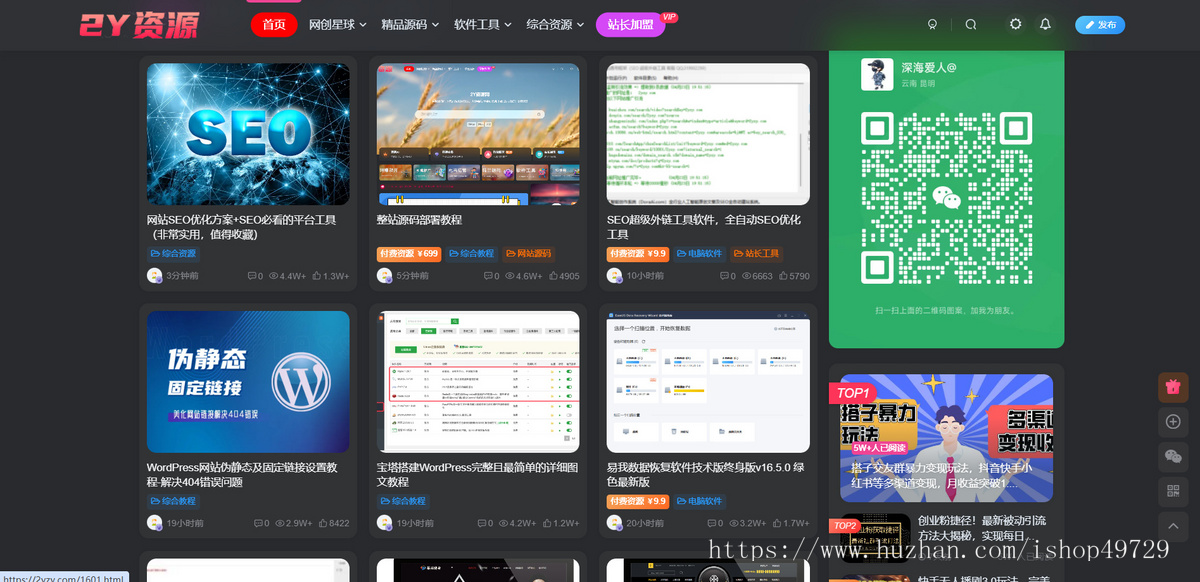
Task: Click 综合教程 tag on 宝塔搭建 card
Action: (x=404, y=501)
